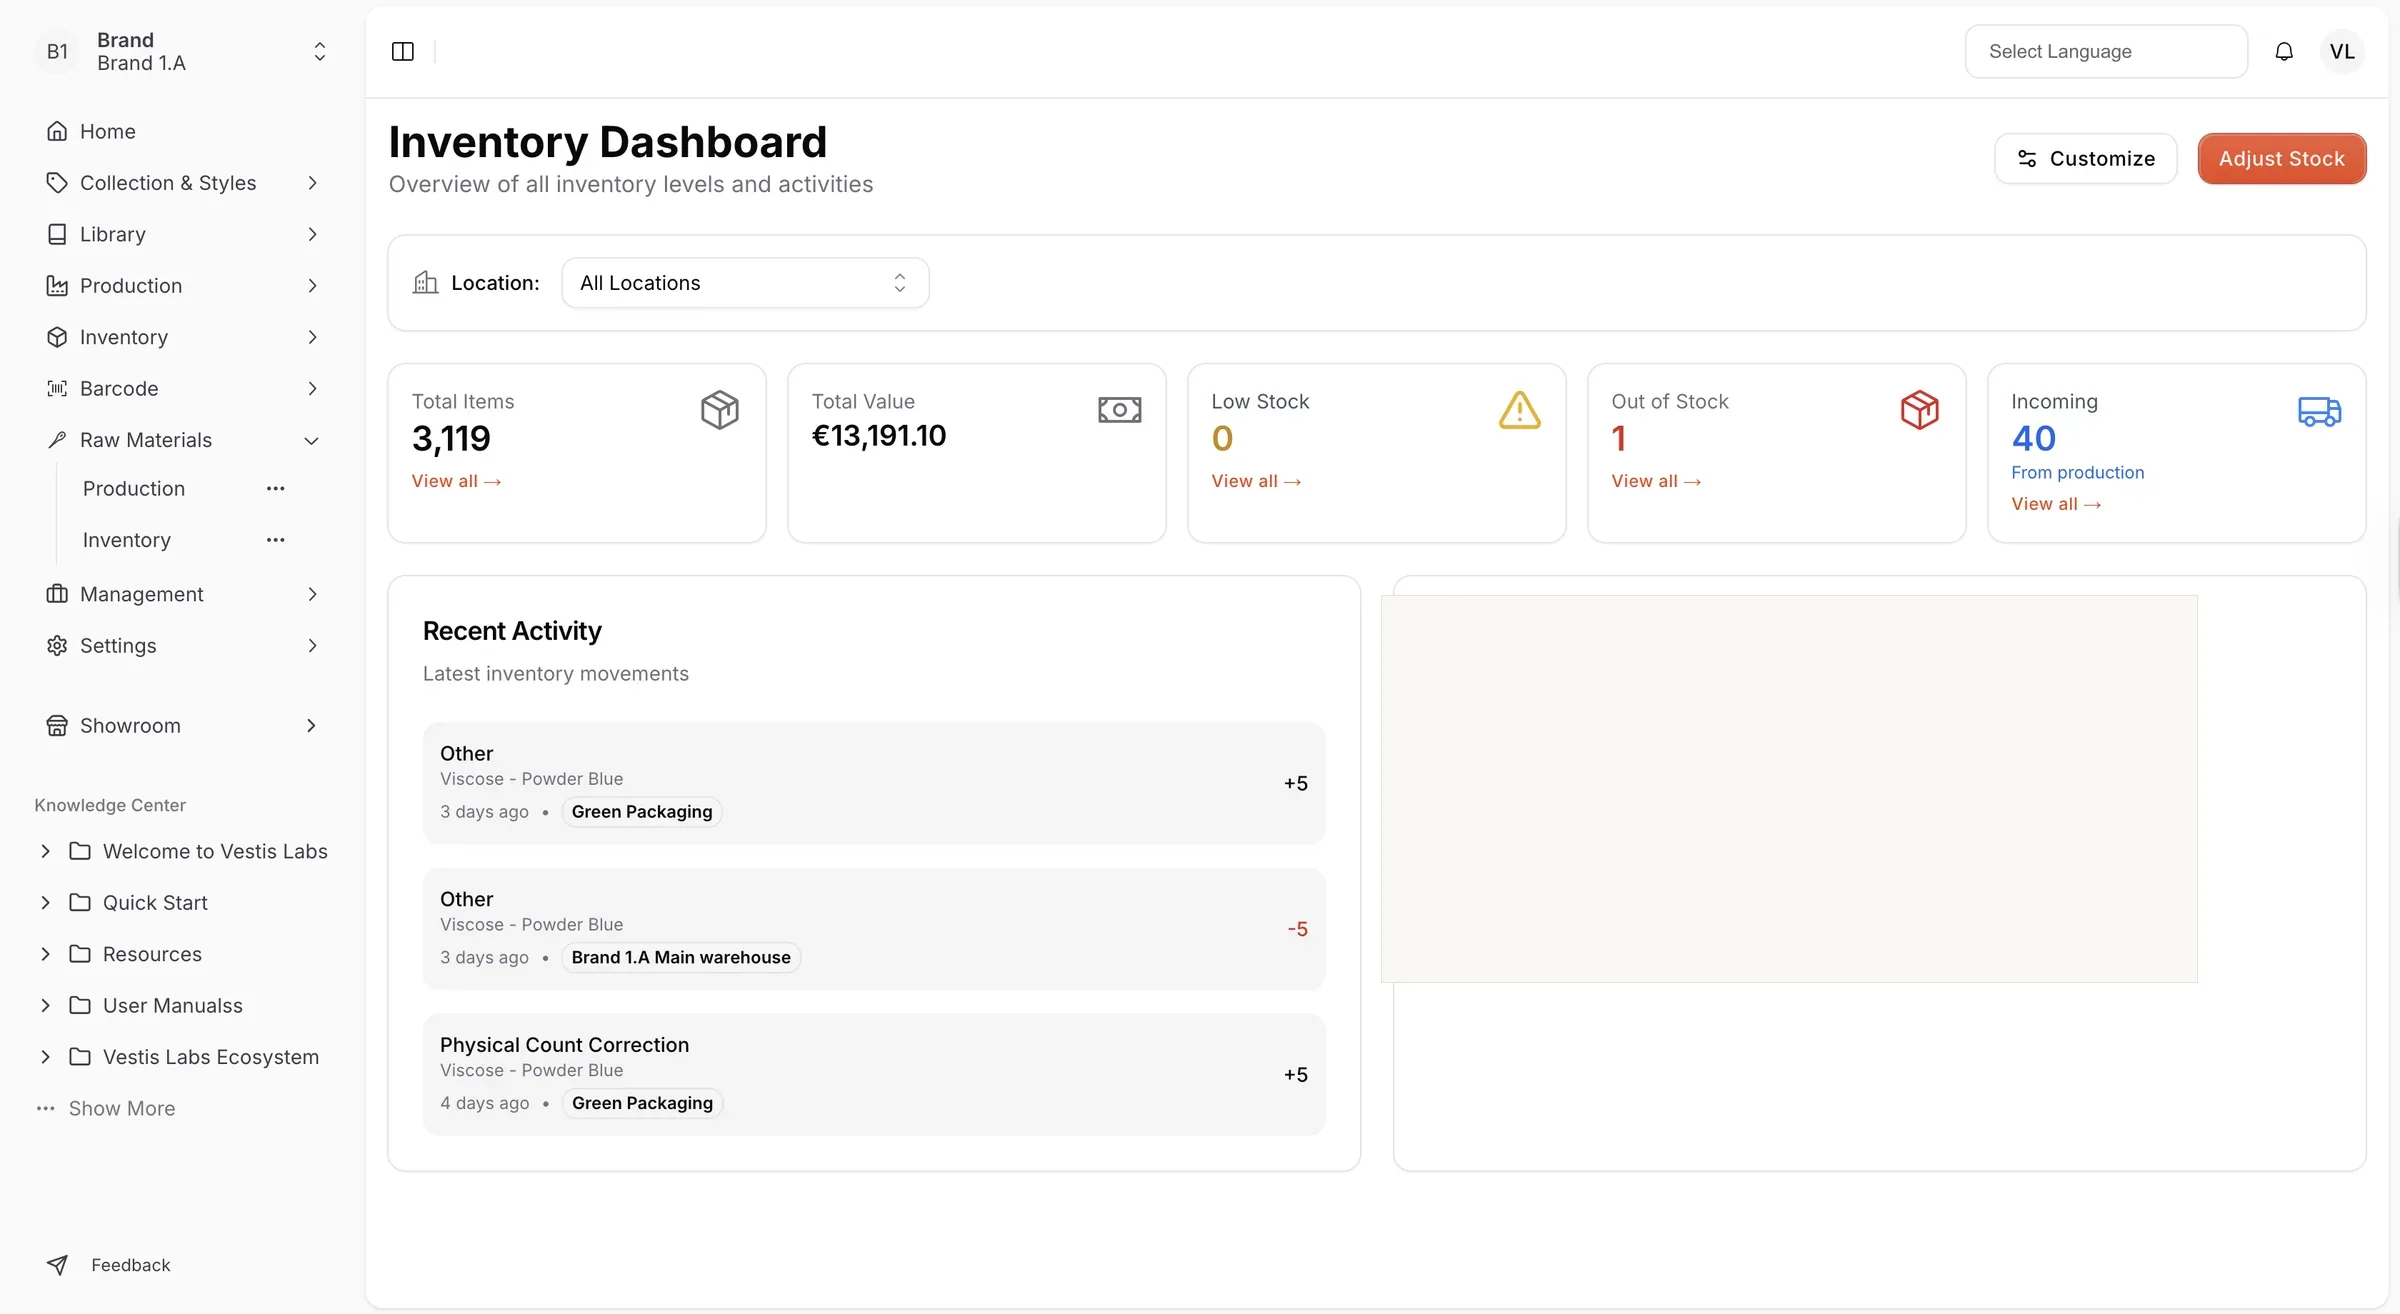Open the All Locations dropdown

click(745, 283)
